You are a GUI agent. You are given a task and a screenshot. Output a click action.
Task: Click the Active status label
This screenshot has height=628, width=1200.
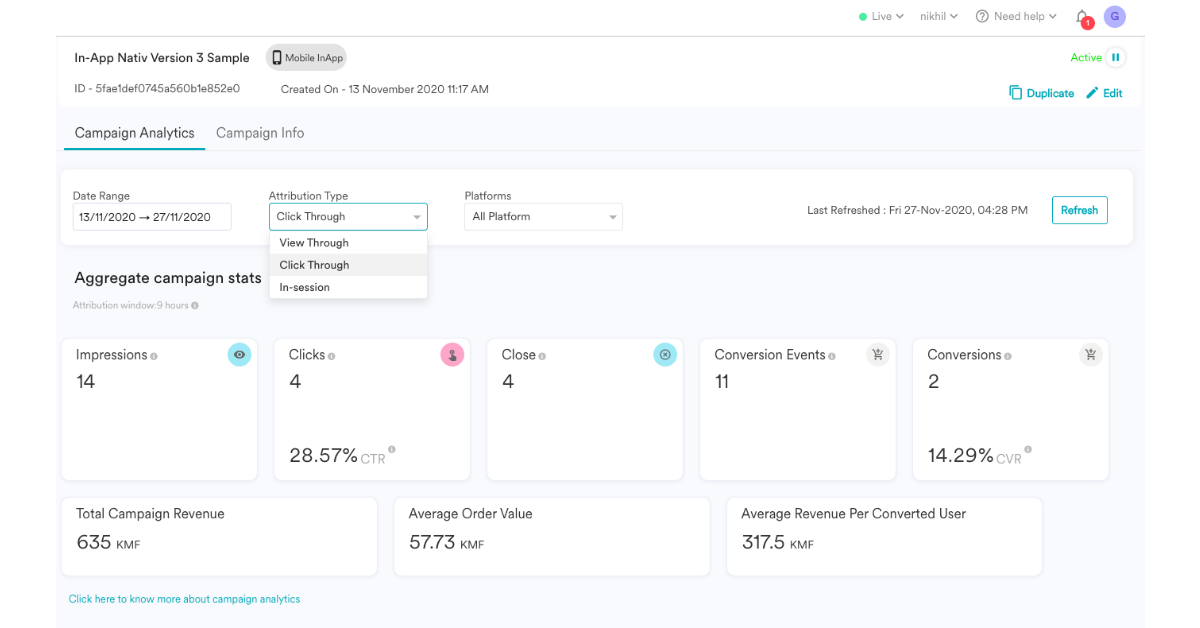[1086, 57]
